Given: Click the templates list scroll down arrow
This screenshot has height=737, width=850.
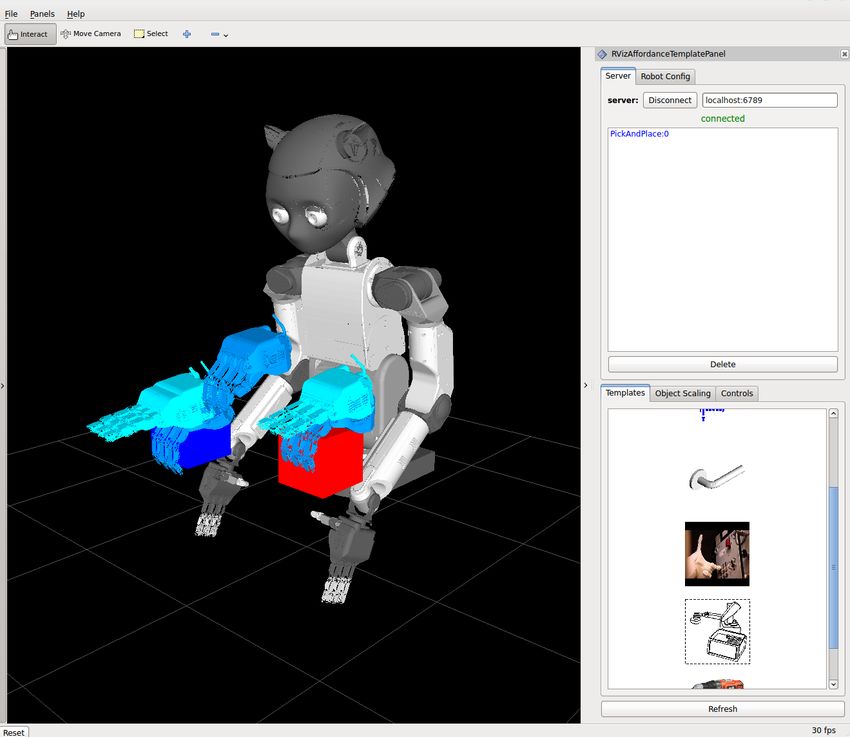Looking at the screenshot, I should (833, 684).
